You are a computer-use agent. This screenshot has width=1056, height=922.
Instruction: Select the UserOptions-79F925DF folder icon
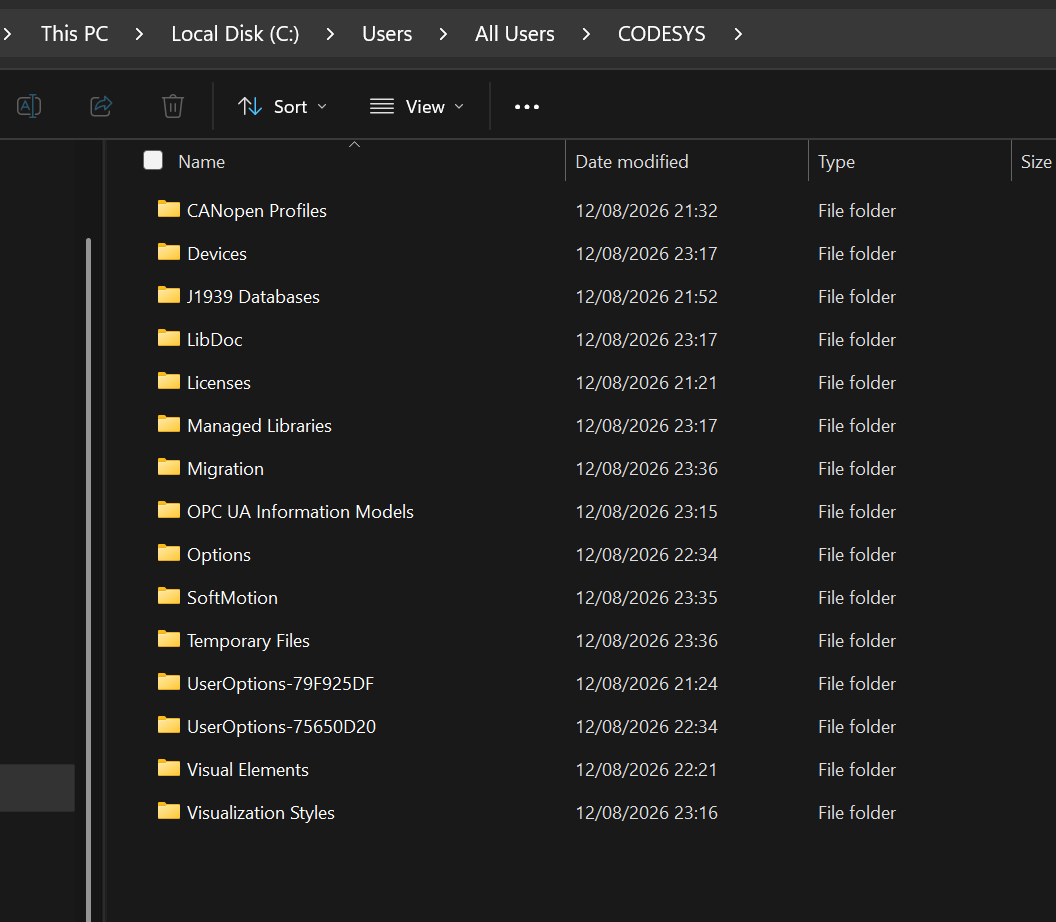pyautogui.click(x=168, y=683)
